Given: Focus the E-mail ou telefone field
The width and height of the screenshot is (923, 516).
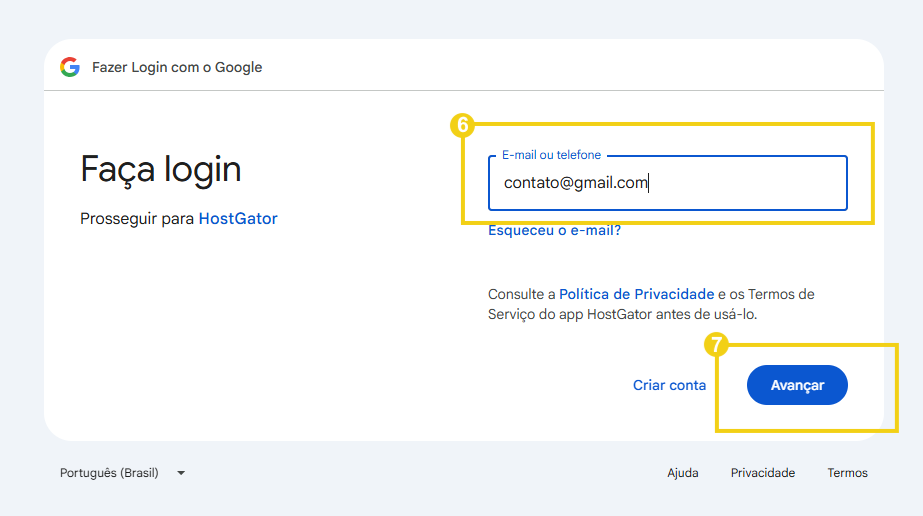Looking at the screenshot, I should [x=668, y=183].
